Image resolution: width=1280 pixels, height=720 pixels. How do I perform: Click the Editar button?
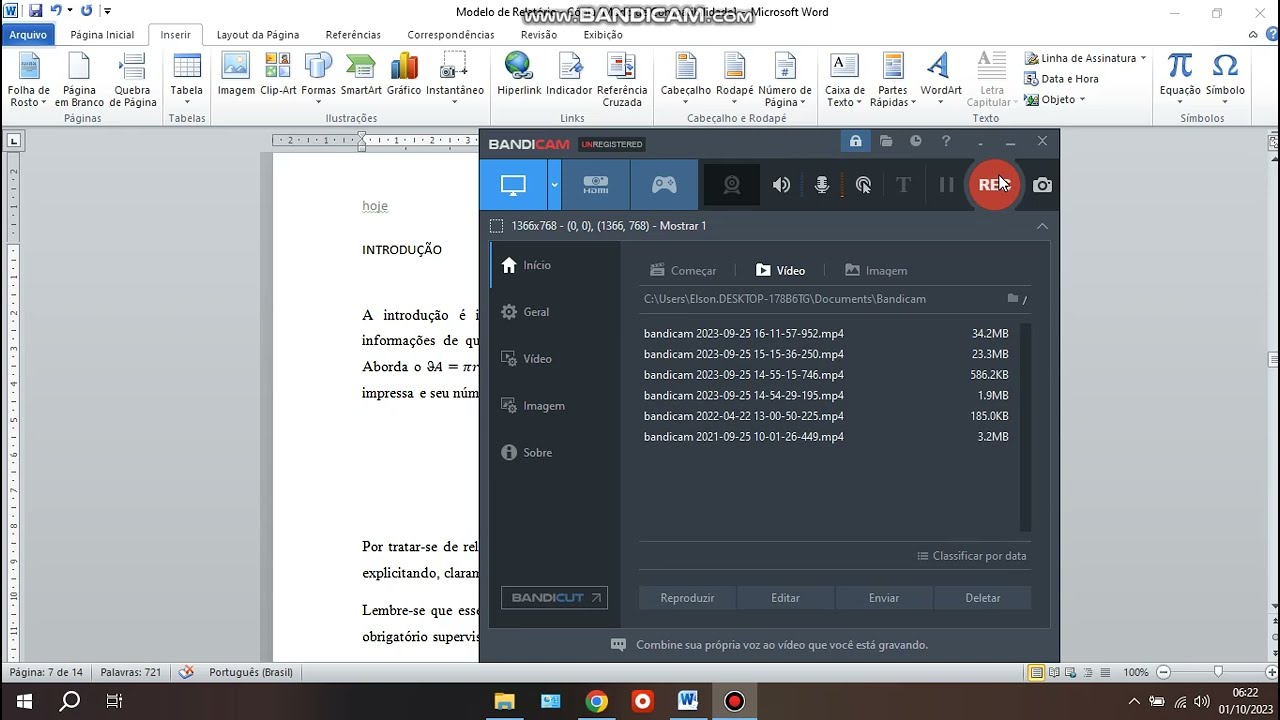pyautogui.click(x=785, y=598)
